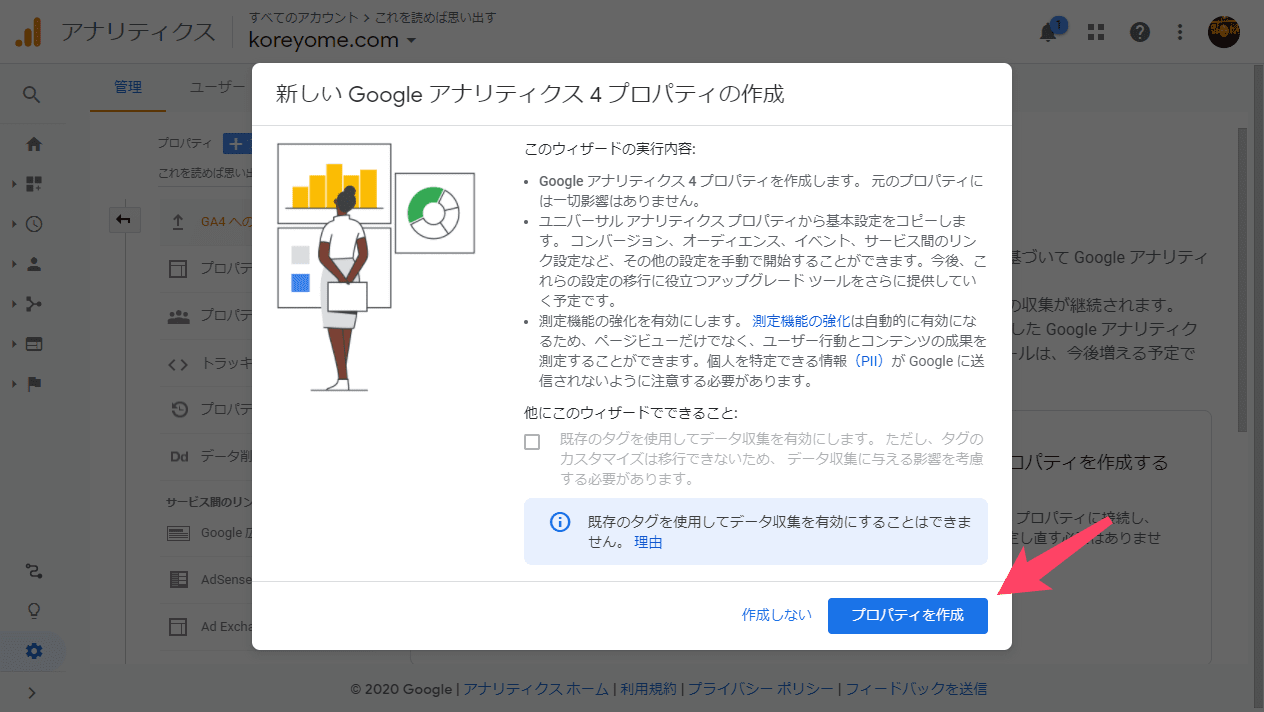
Task: Click the サービス間のリンク section label
Action: (x=208, y=501)
